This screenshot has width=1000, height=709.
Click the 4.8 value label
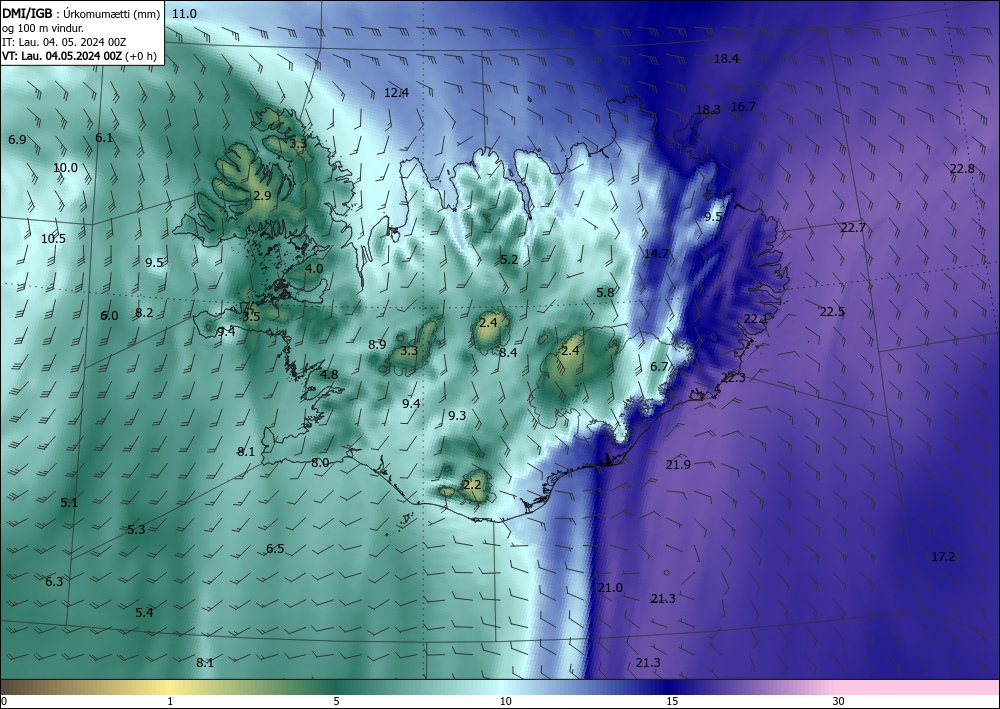coord(329,374)
